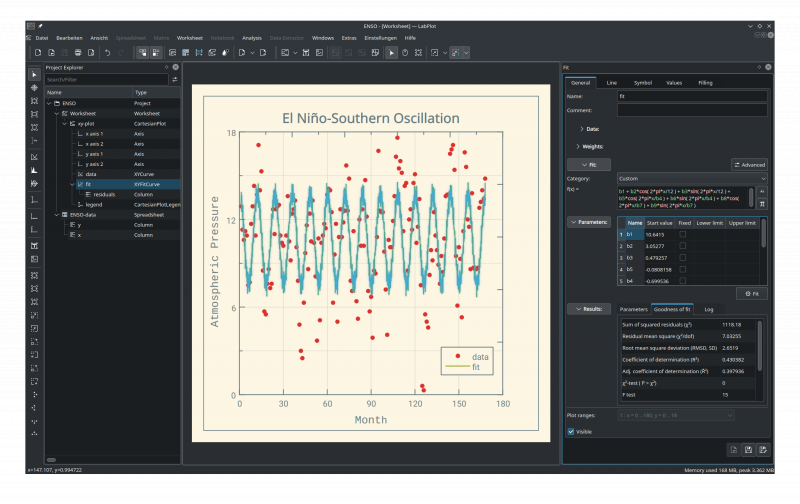Show the Parameters results tab
This screenshot has width=800, height=504.
pos(633,309)
